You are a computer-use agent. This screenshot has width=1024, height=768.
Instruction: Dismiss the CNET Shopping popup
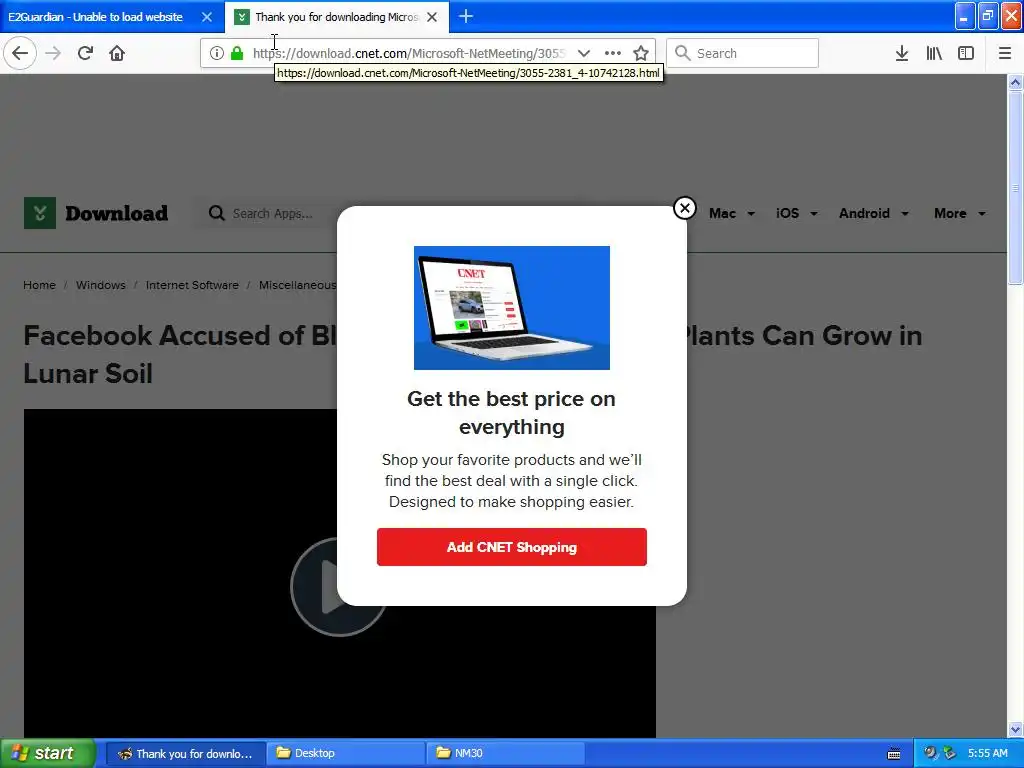coord(684,208)
